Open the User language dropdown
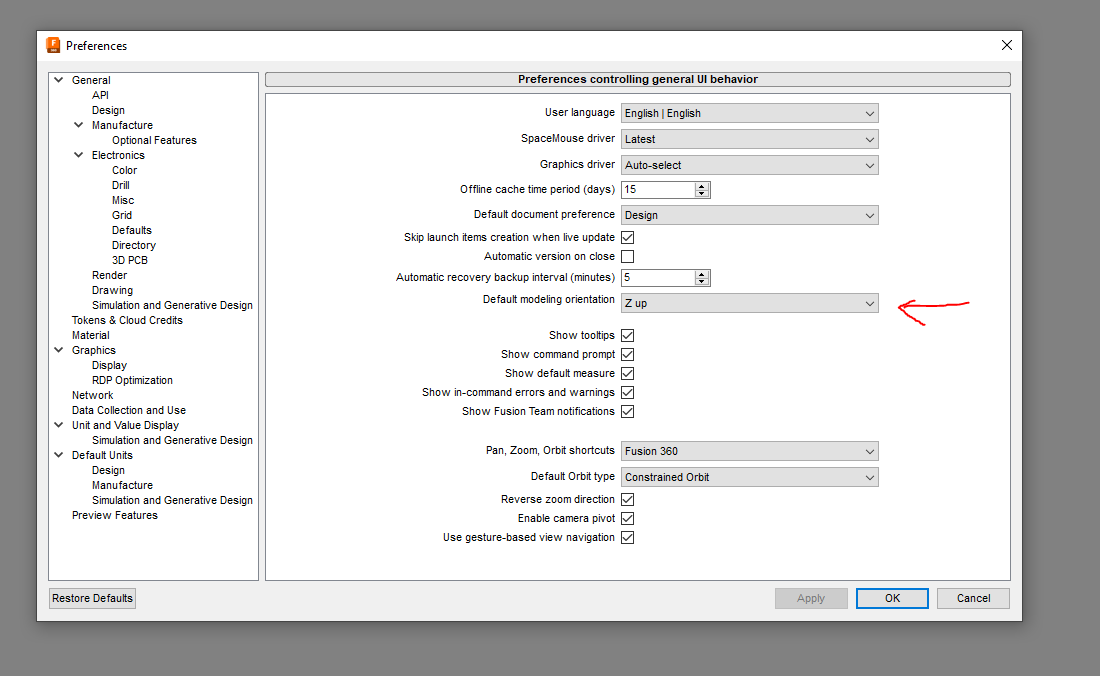 point(749,113)
